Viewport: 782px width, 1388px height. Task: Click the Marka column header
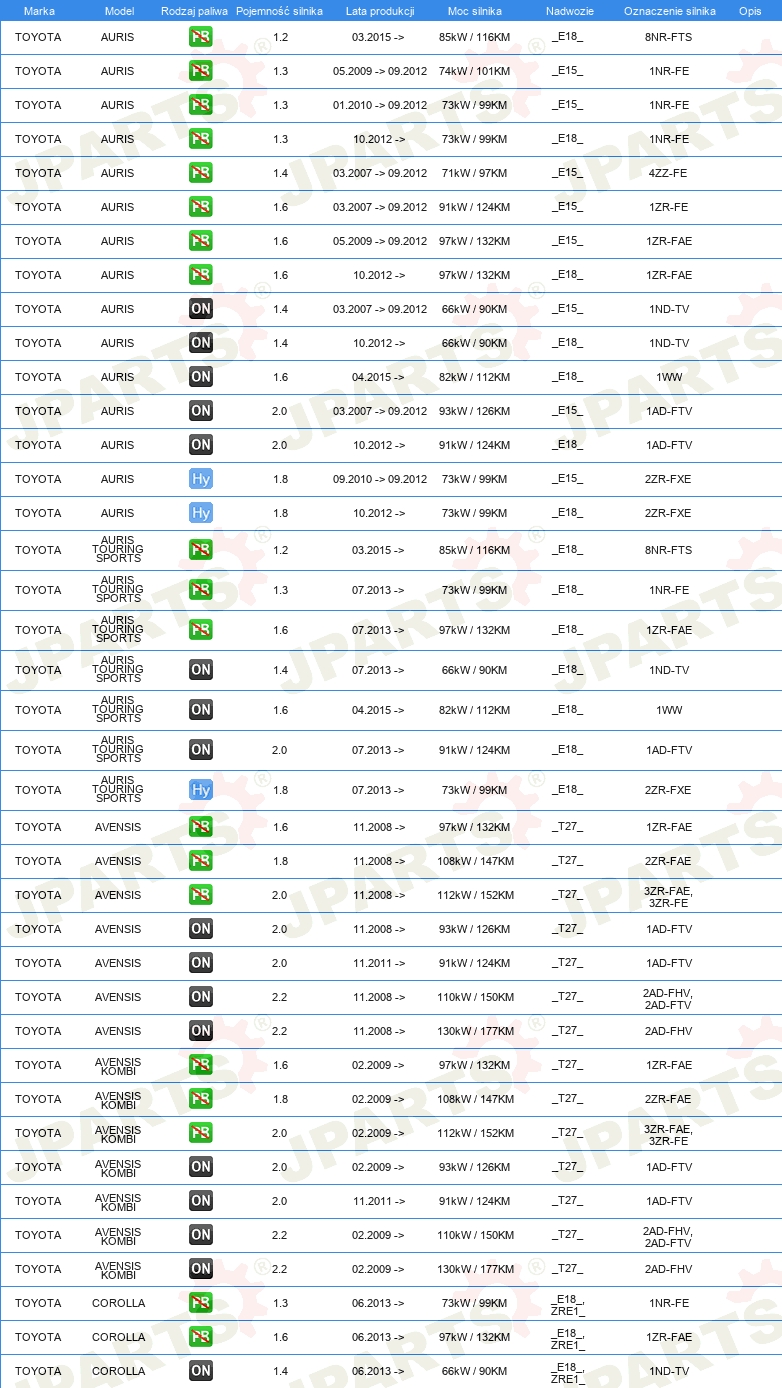[x=39, y=11]
